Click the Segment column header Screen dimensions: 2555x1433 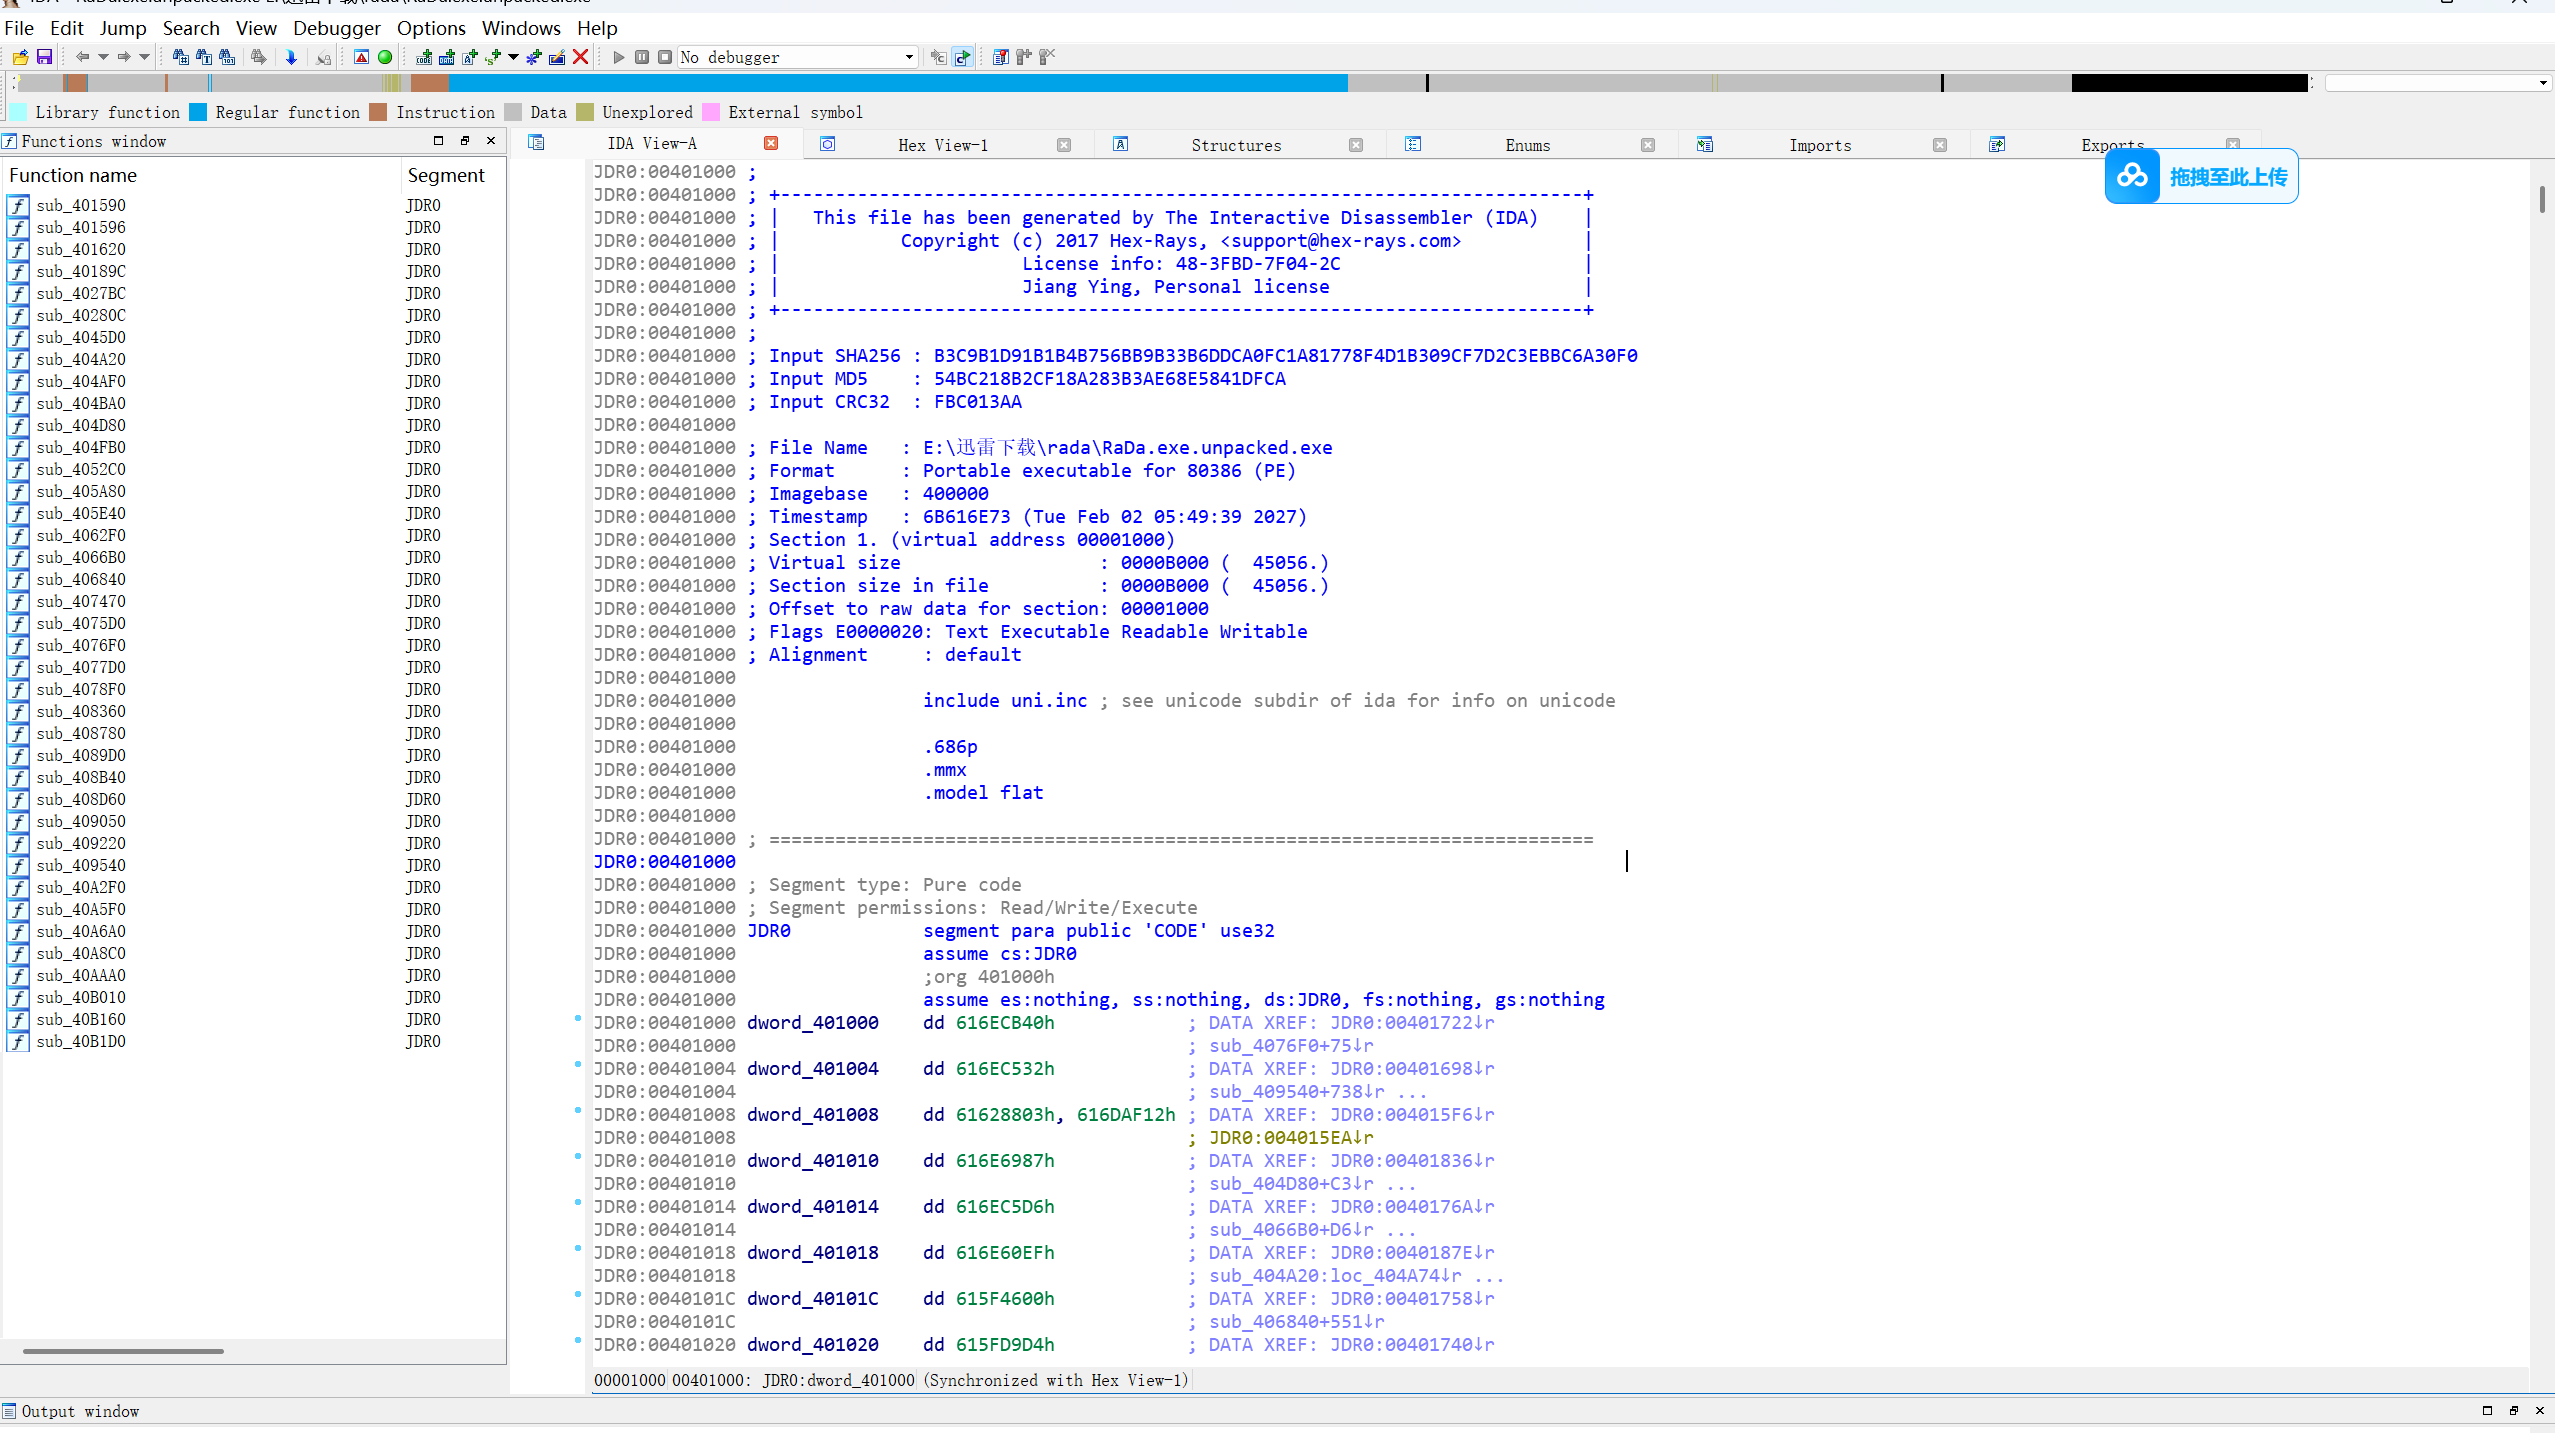click(x=446, y=175)
